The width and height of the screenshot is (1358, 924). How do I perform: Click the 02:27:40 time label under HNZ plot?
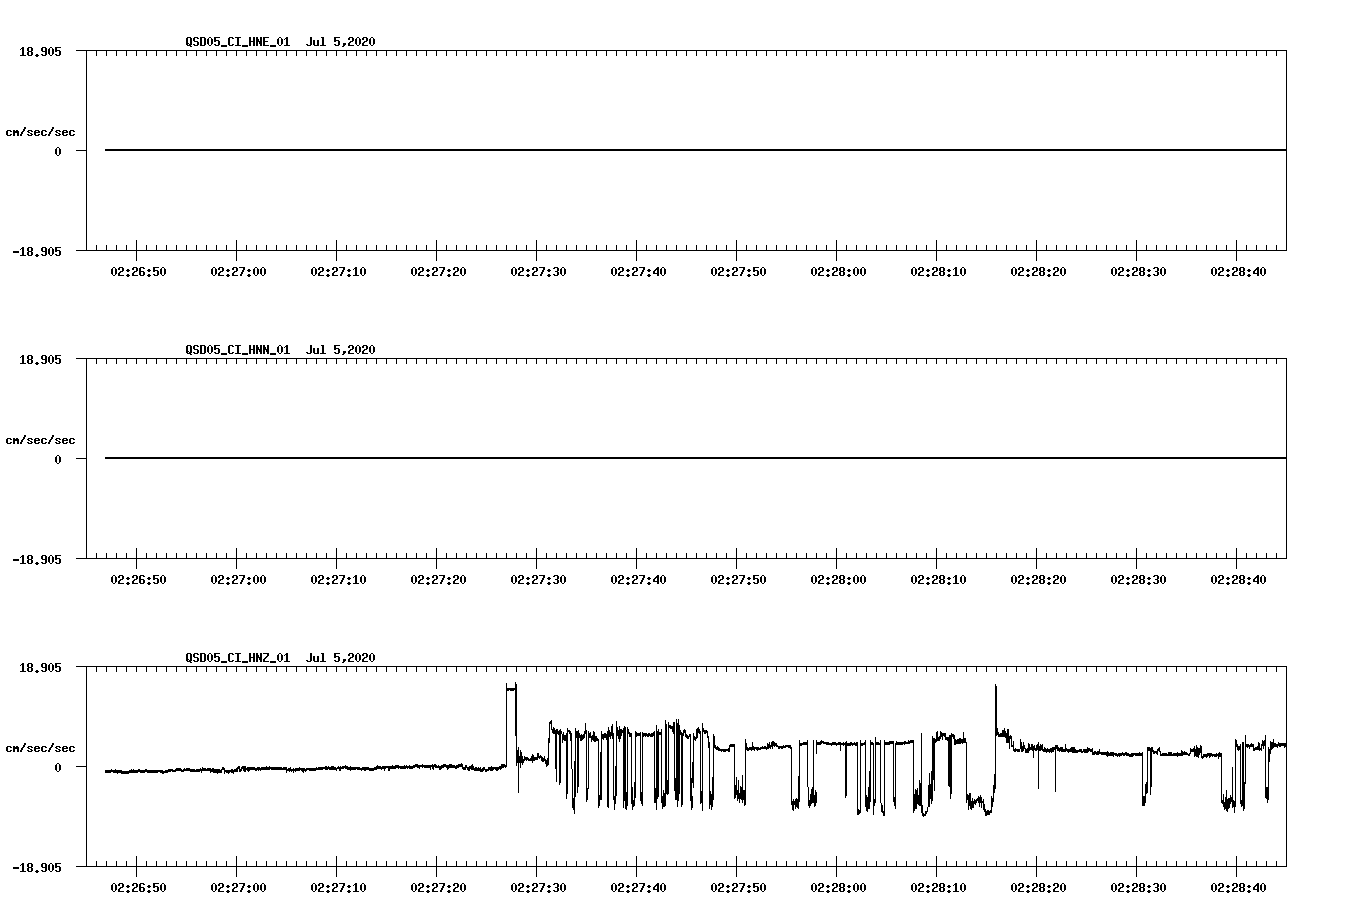tap(638, 888)
